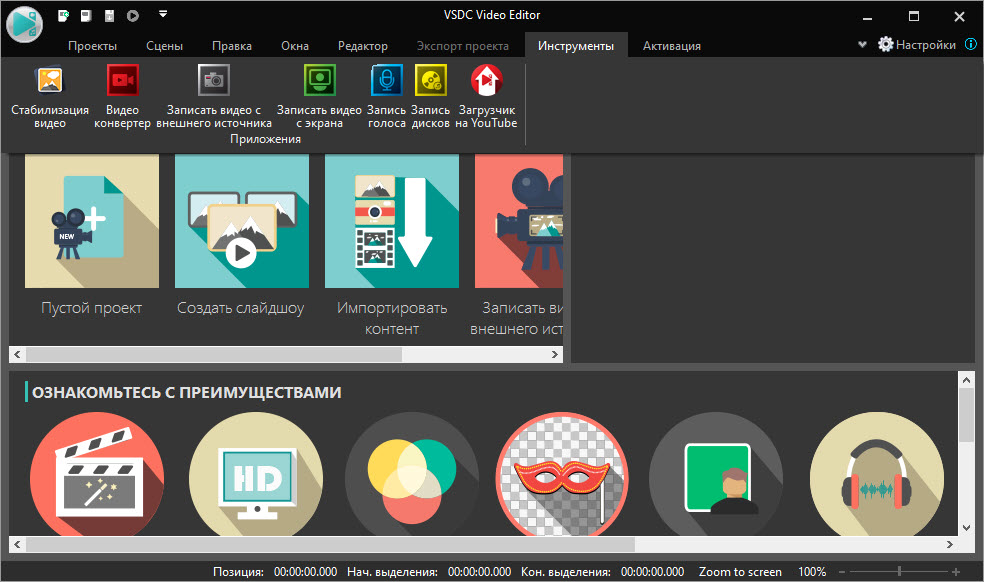Click the Создать слайдшоу label

click(240, 308)
